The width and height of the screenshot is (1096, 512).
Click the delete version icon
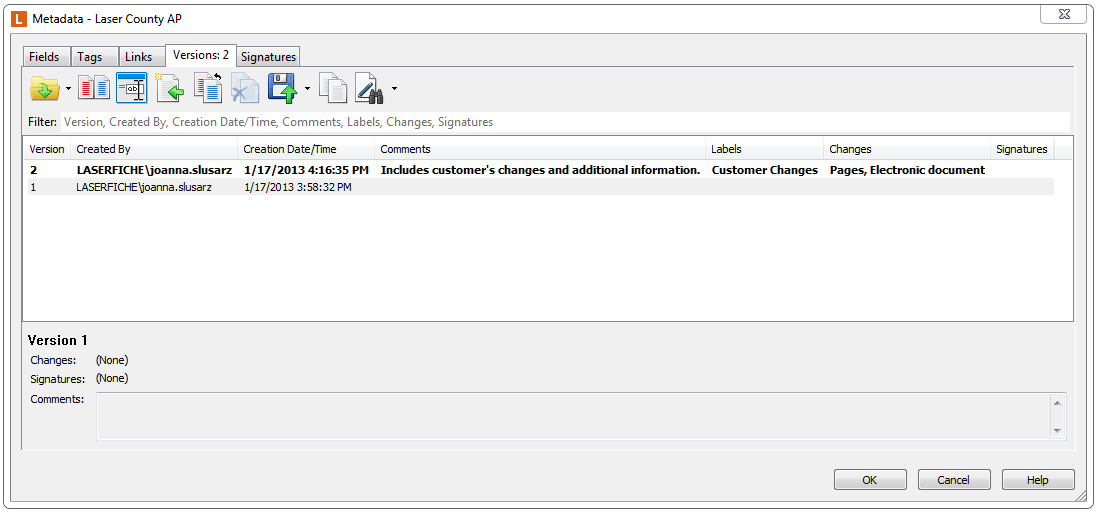point(245,89)
